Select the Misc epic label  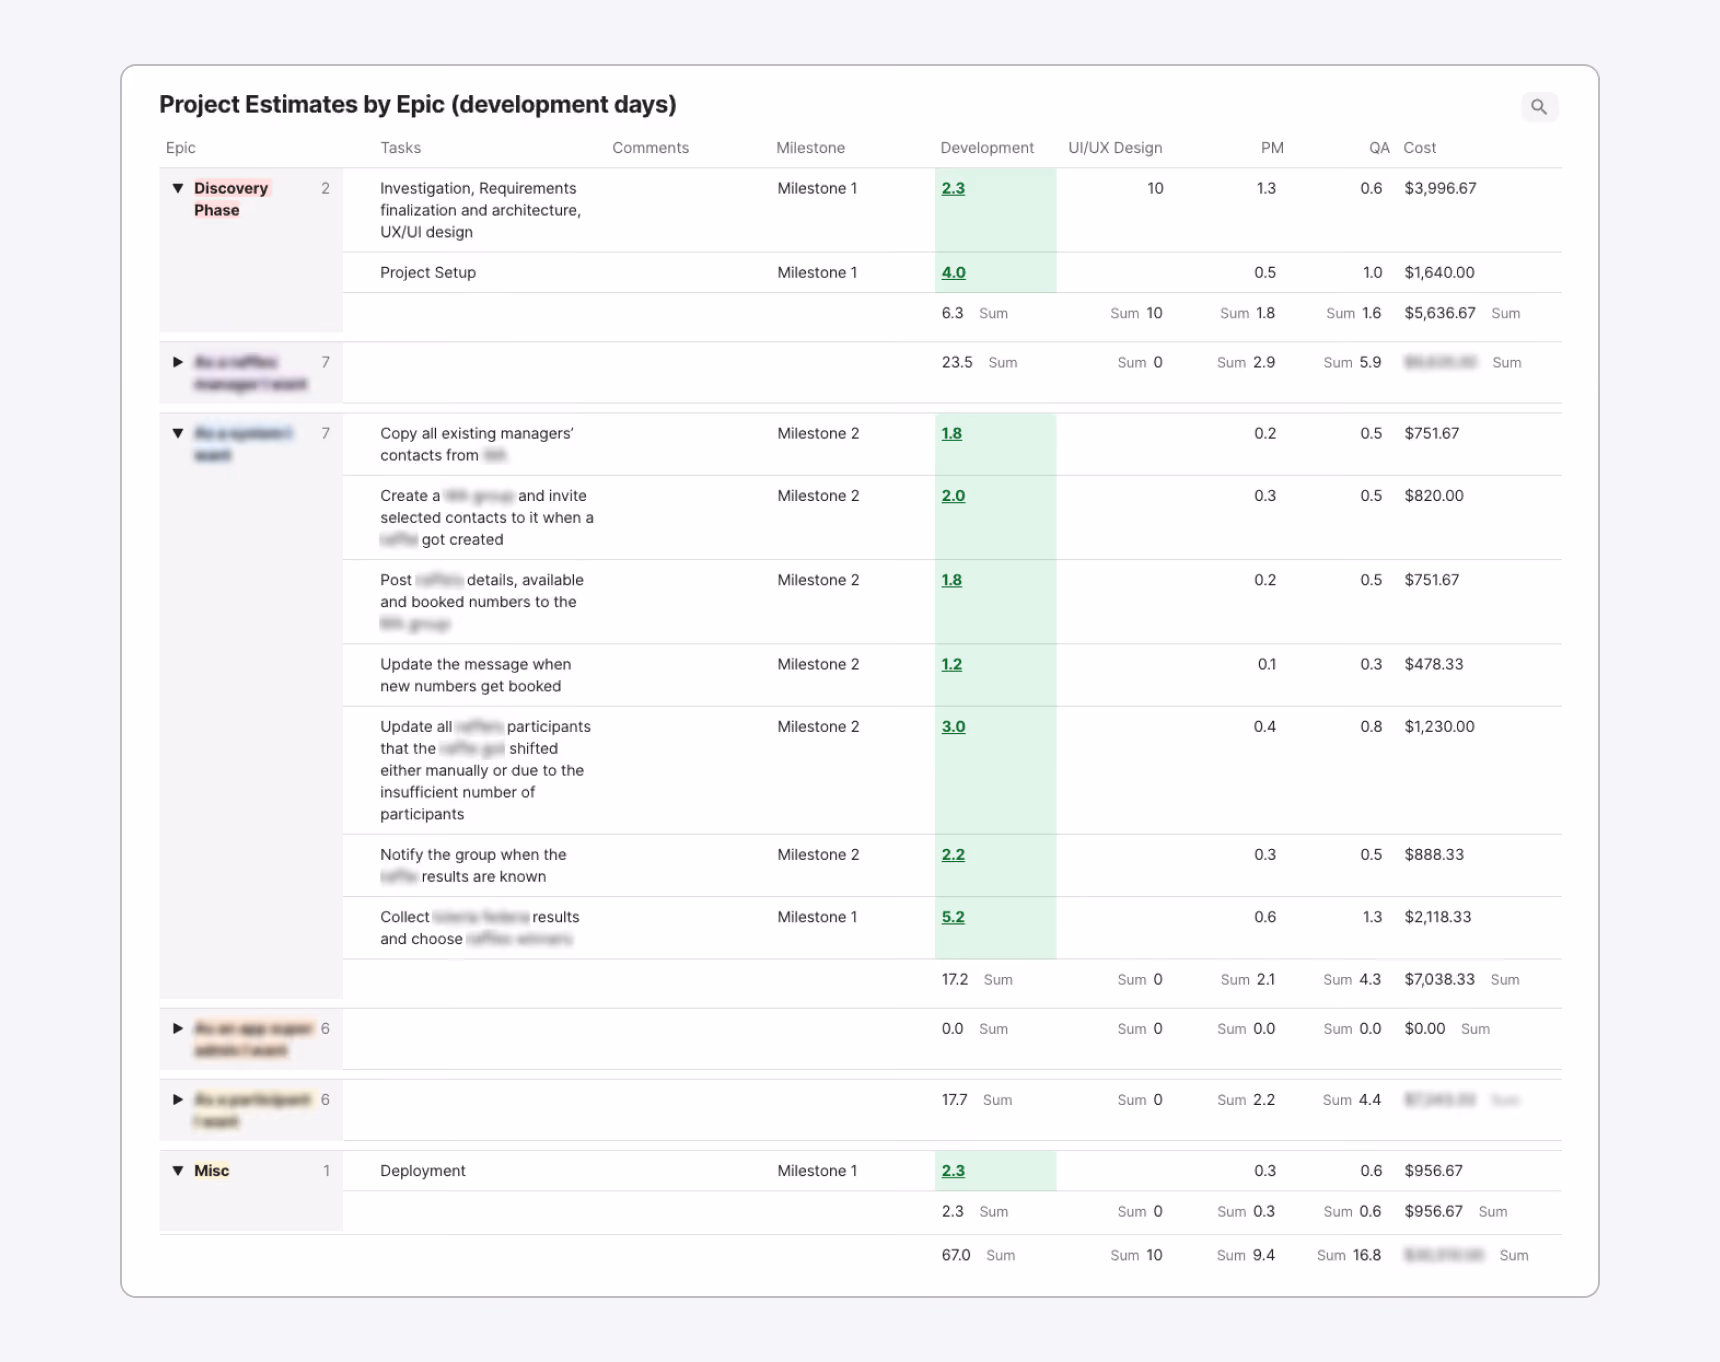211,1170
